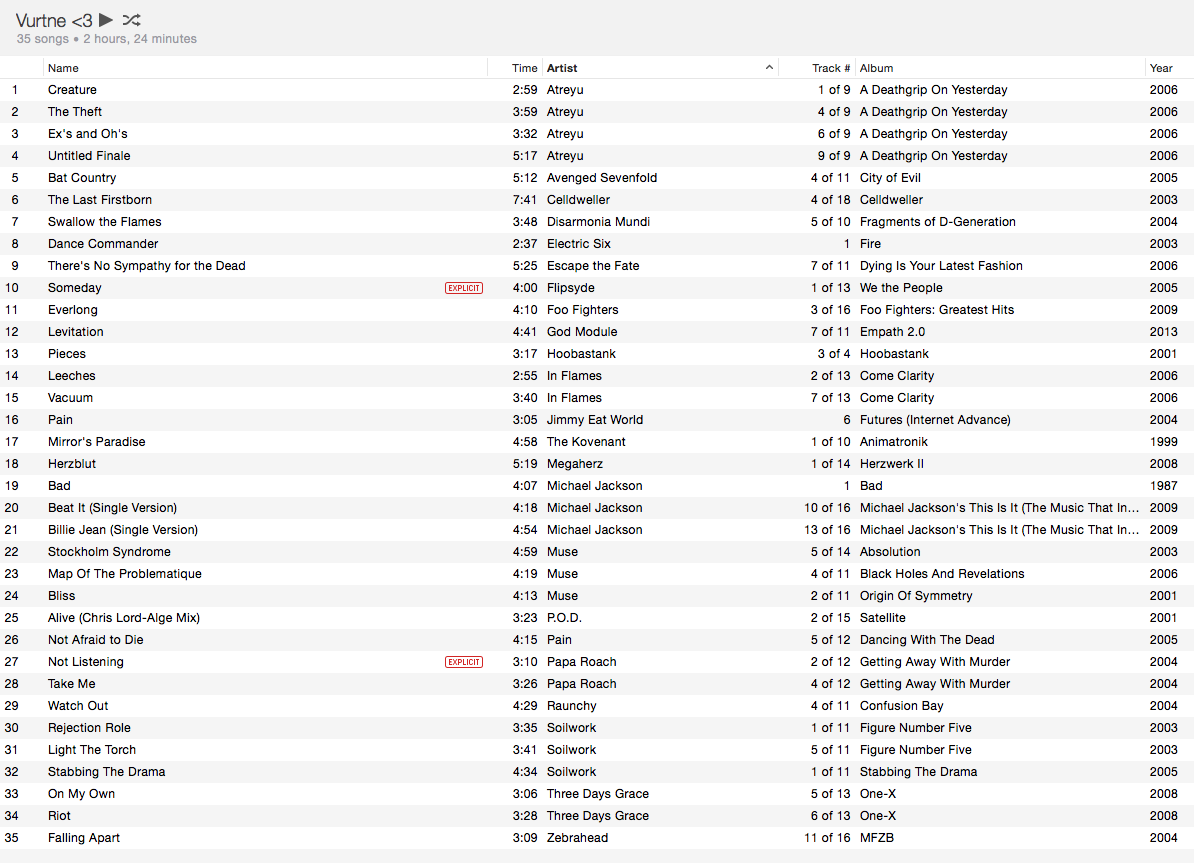Click song name Stabbing The Drama
This screenshot has height=863, width=1194.
[x=107, y=772]
